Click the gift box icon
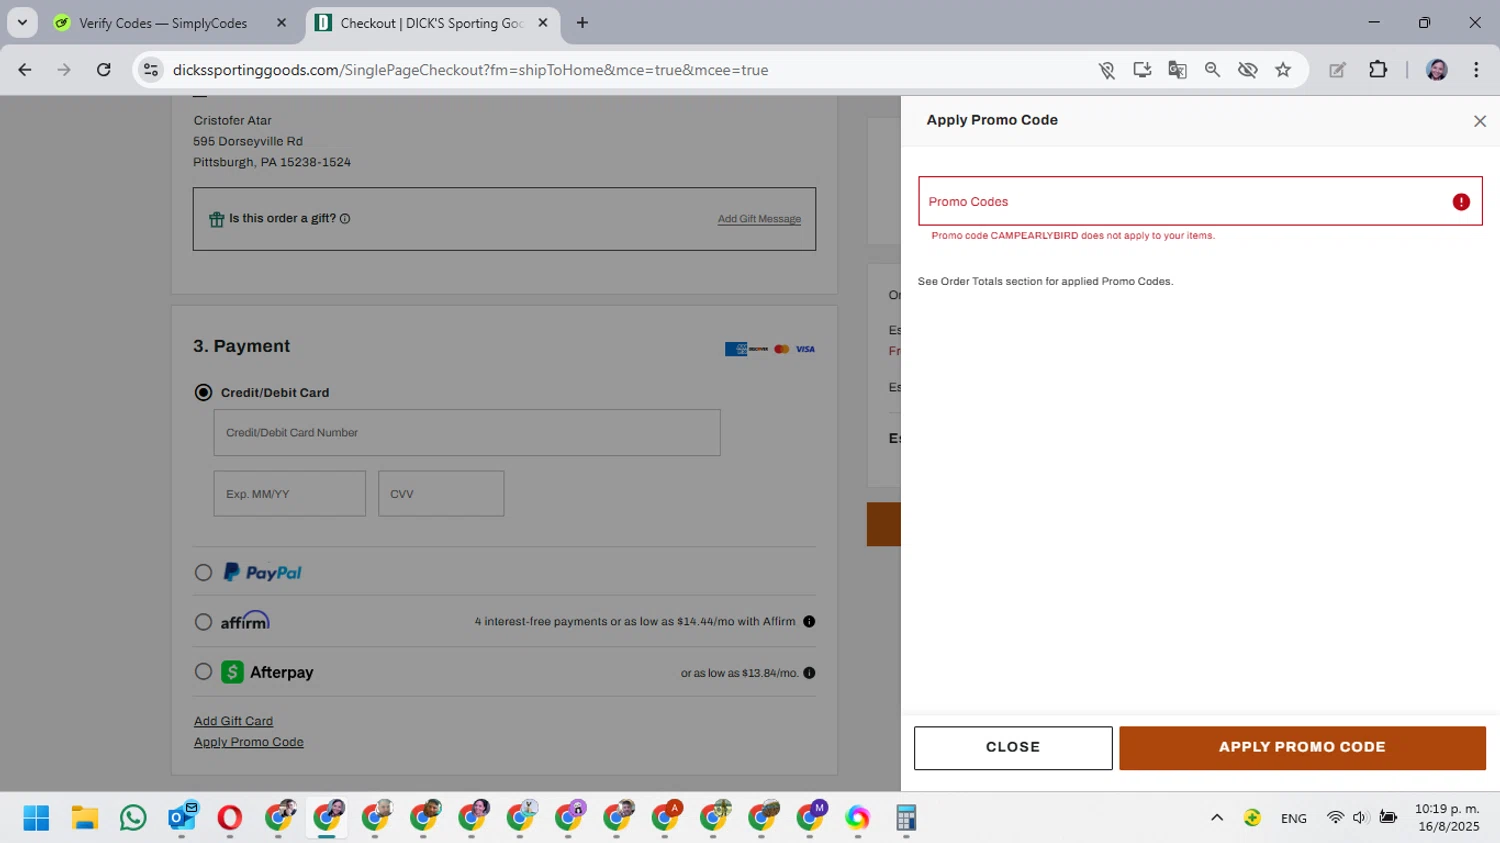This screenshot has width=1500, height=843. (216, 219)
